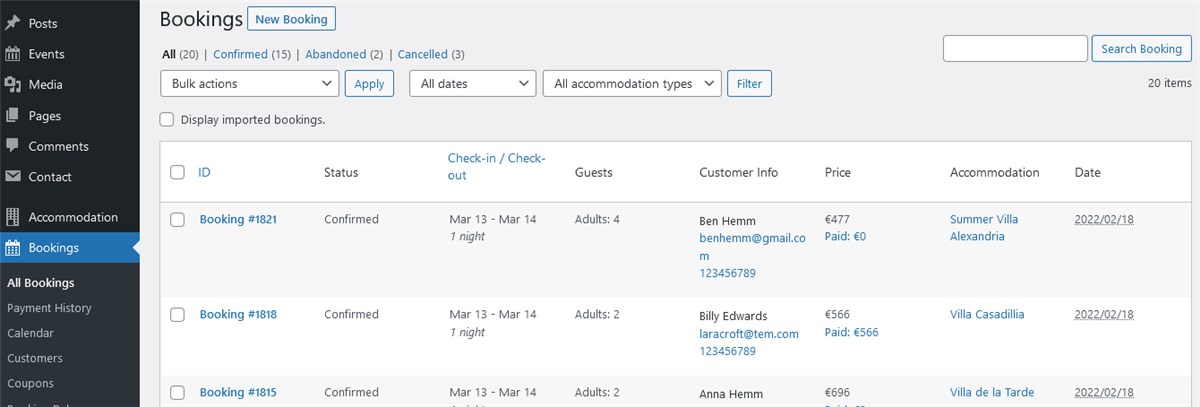Click price €477 cell
Screen dimensions: 1200x407
(838, 220)
